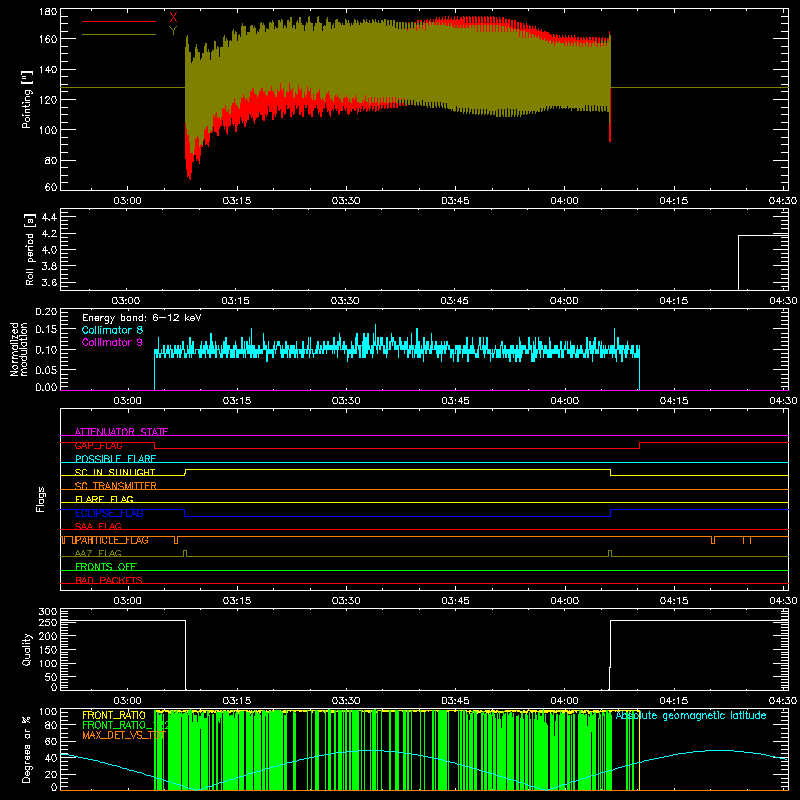Click the ATTENUATOR_STATE flag label

[x=121, y=432]
